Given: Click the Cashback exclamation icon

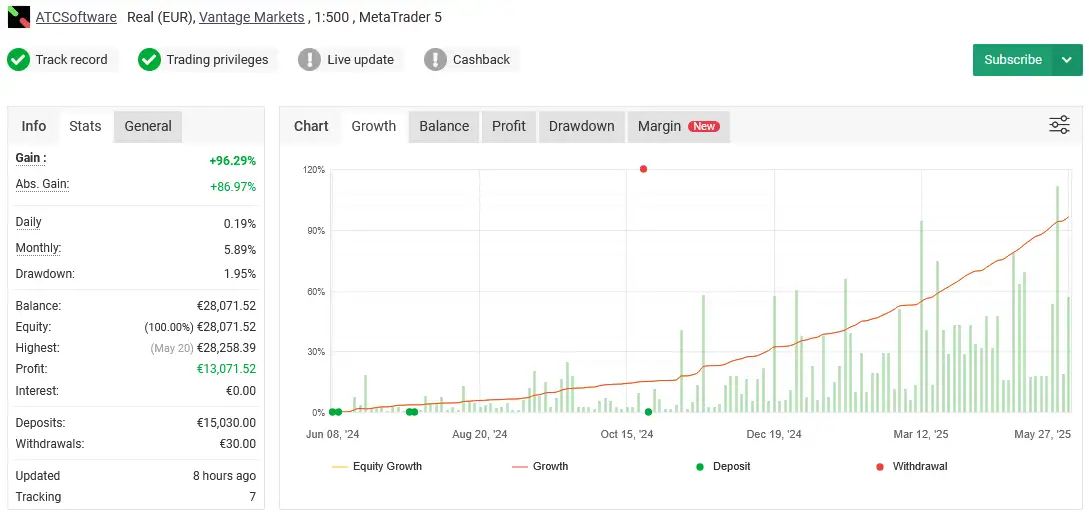Looking at the screenshot, I should [x=435, y=60].
